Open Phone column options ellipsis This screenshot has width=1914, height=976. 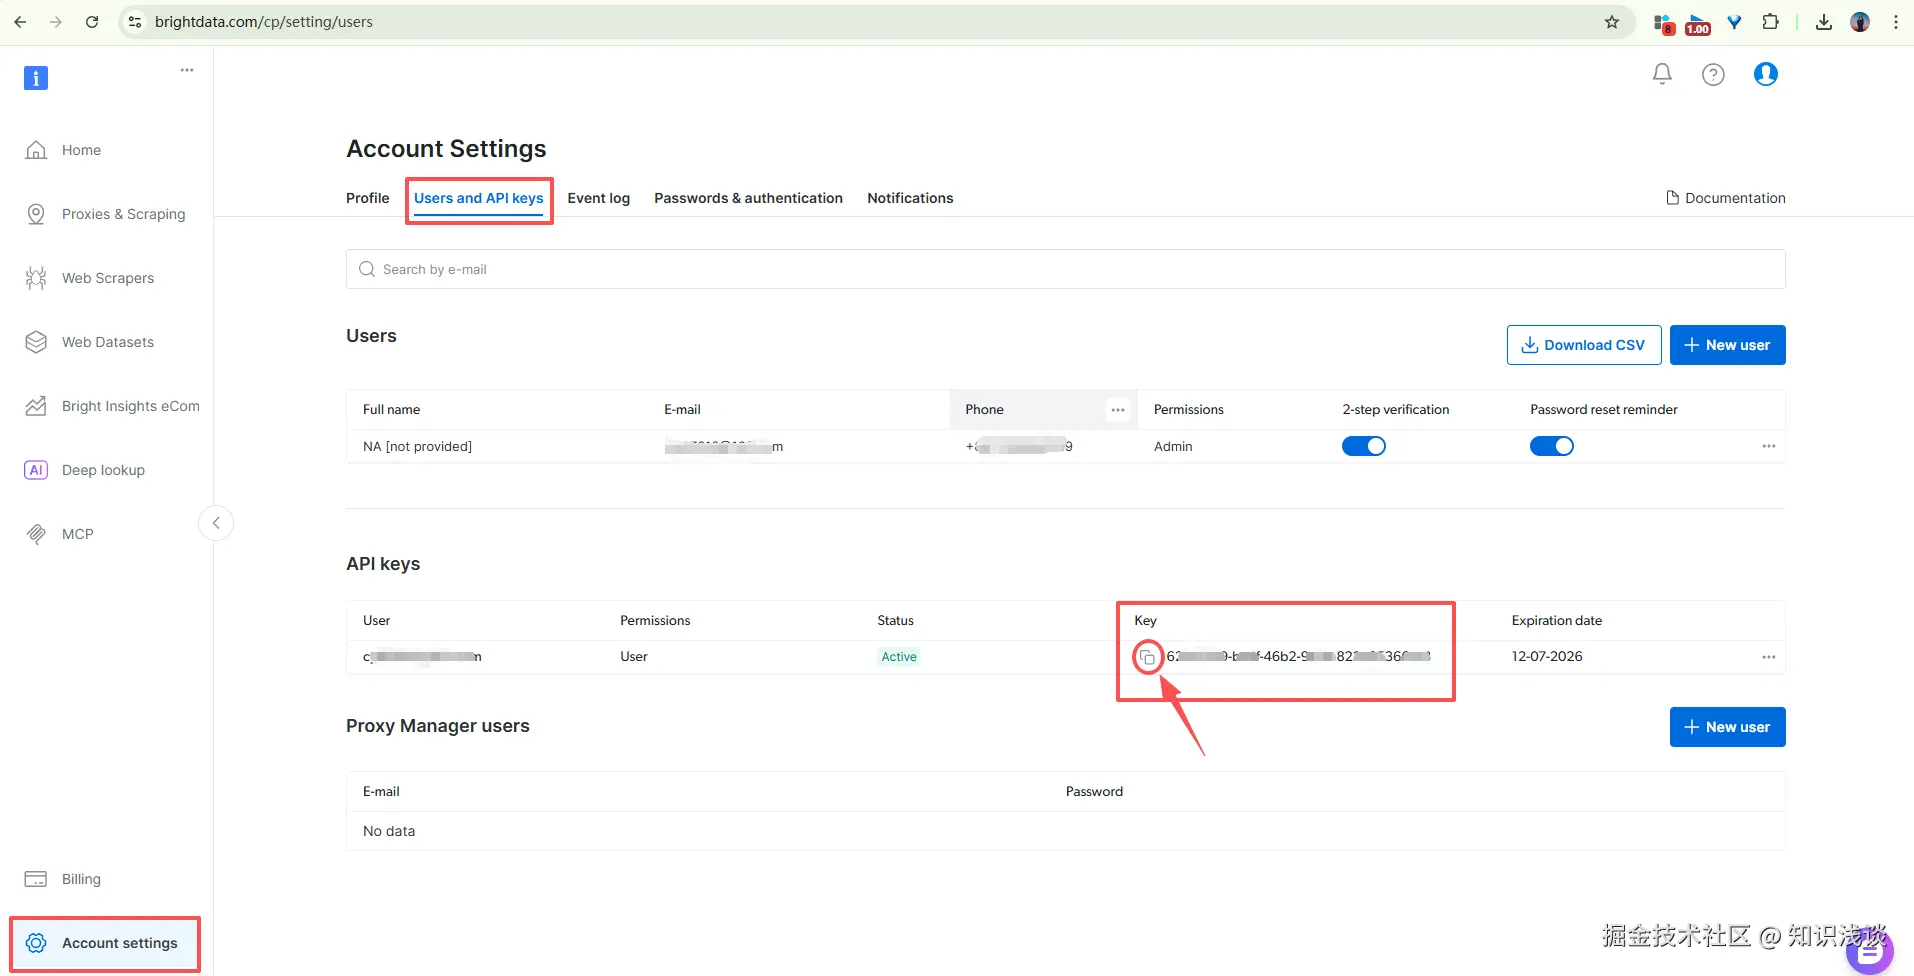coord(1118,410)
